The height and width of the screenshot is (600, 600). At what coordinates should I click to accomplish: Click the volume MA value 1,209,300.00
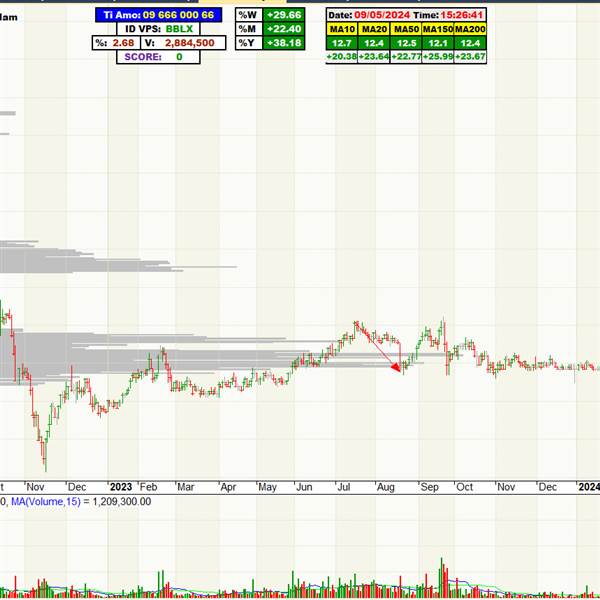[x=122, y=502]
